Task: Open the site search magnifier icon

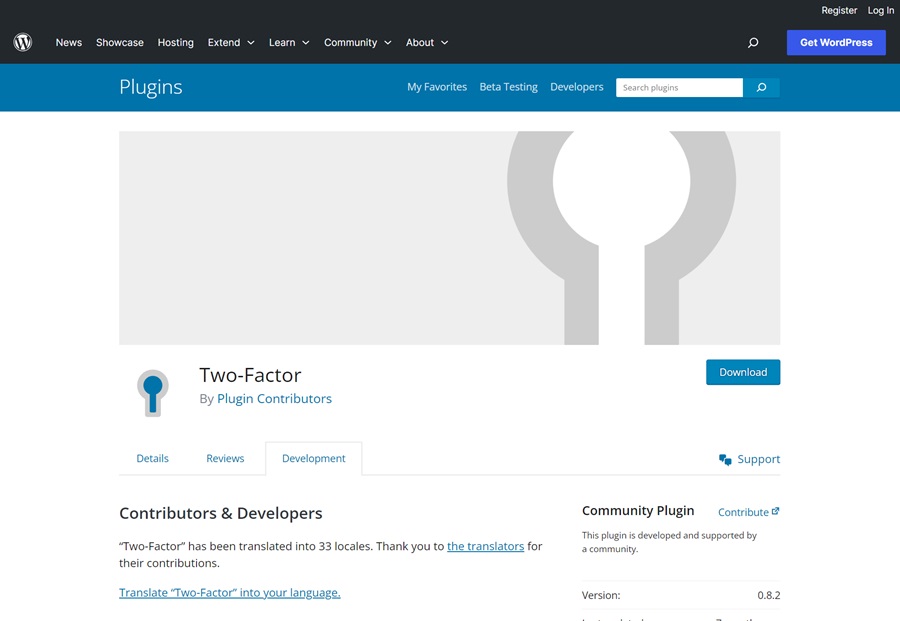Action: tap(753, 42)
